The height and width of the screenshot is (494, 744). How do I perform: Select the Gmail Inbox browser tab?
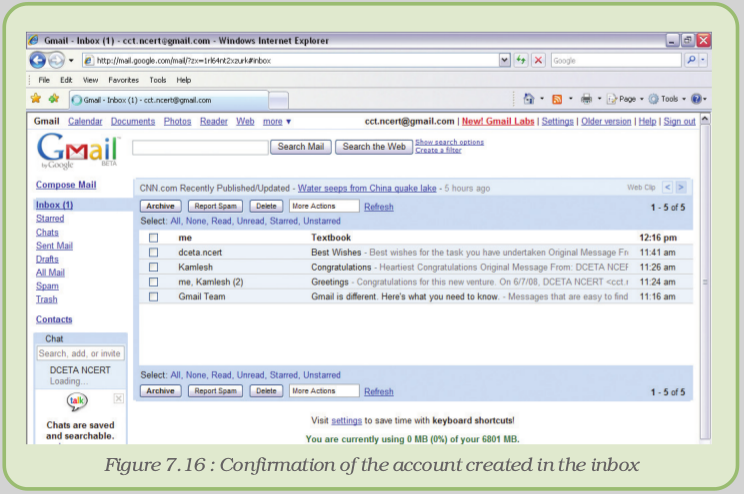[x=168, y=100]
